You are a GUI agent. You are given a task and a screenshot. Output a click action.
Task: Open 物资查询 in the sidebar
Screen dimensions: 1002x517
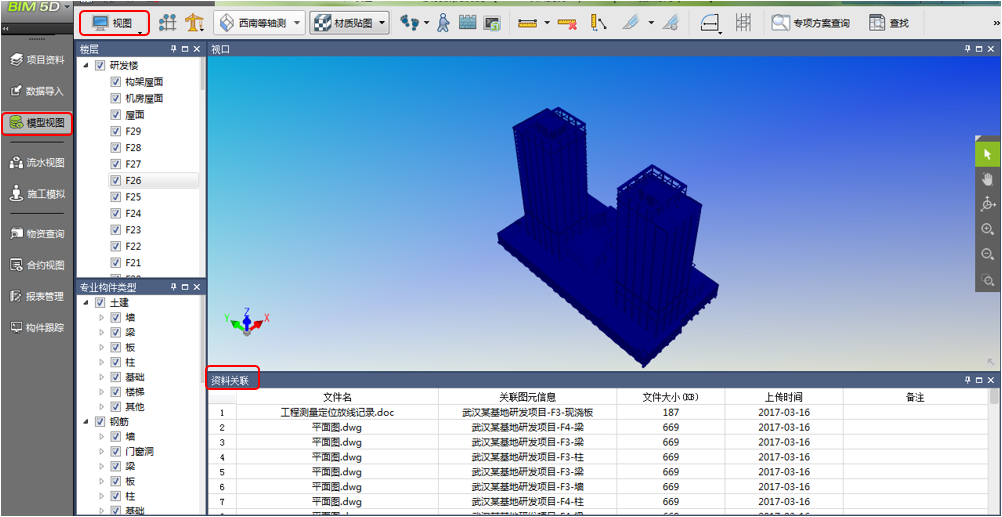pos(37,234)
